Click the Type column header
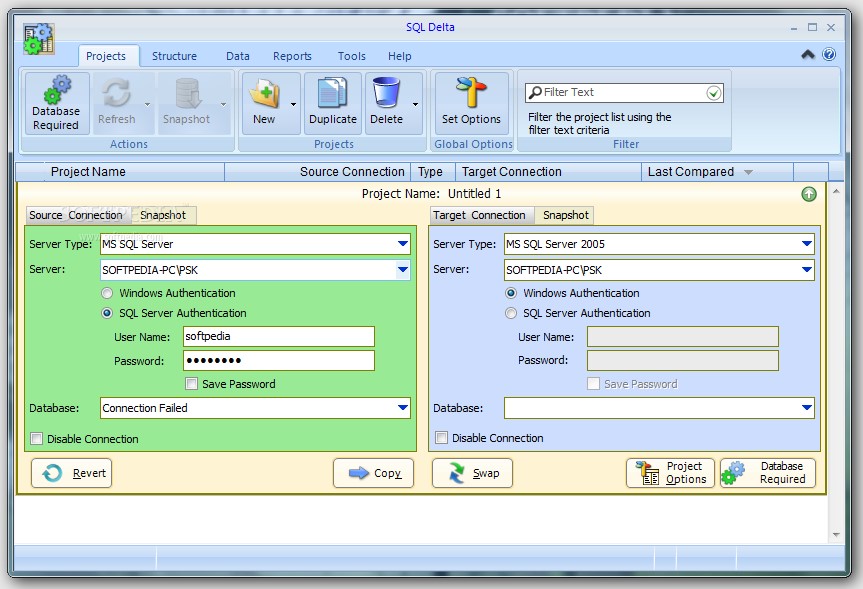This screenshot has height=589, width=863. coord(433,172)
